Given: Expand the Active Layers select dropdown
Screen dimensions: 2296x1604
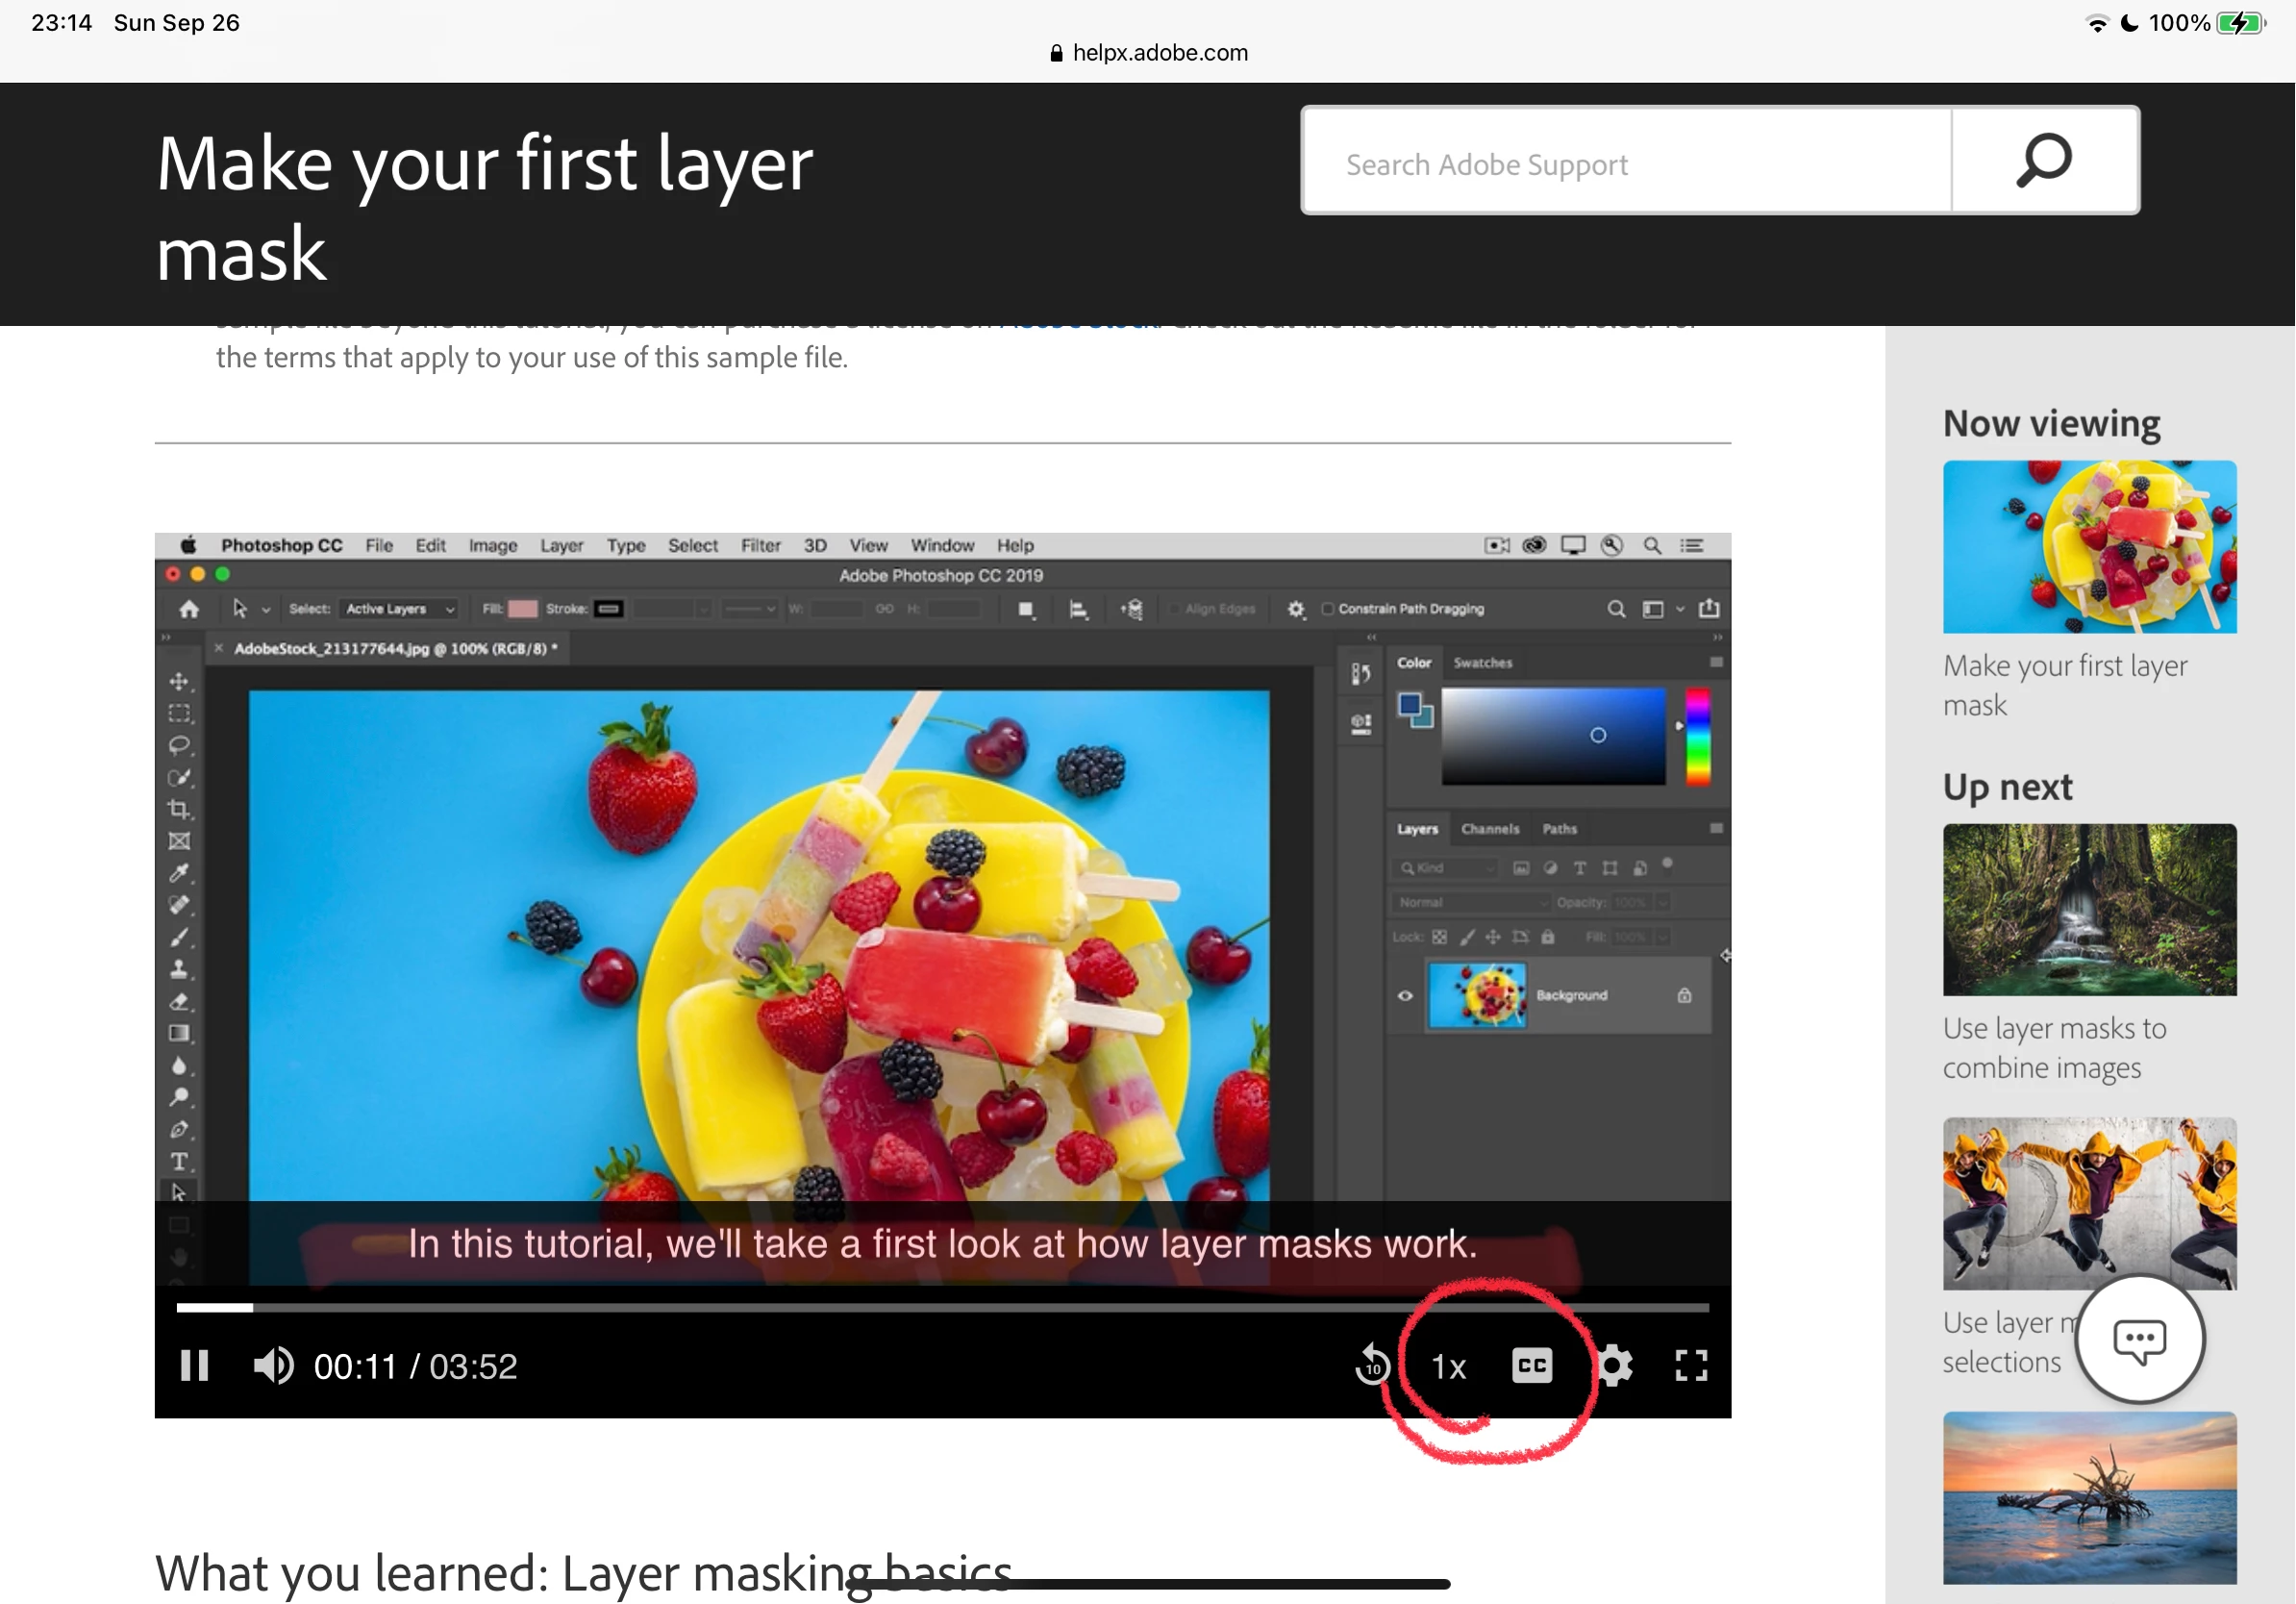Looking at the screenshot, I should pyautogui.click(x=399, y=609).
